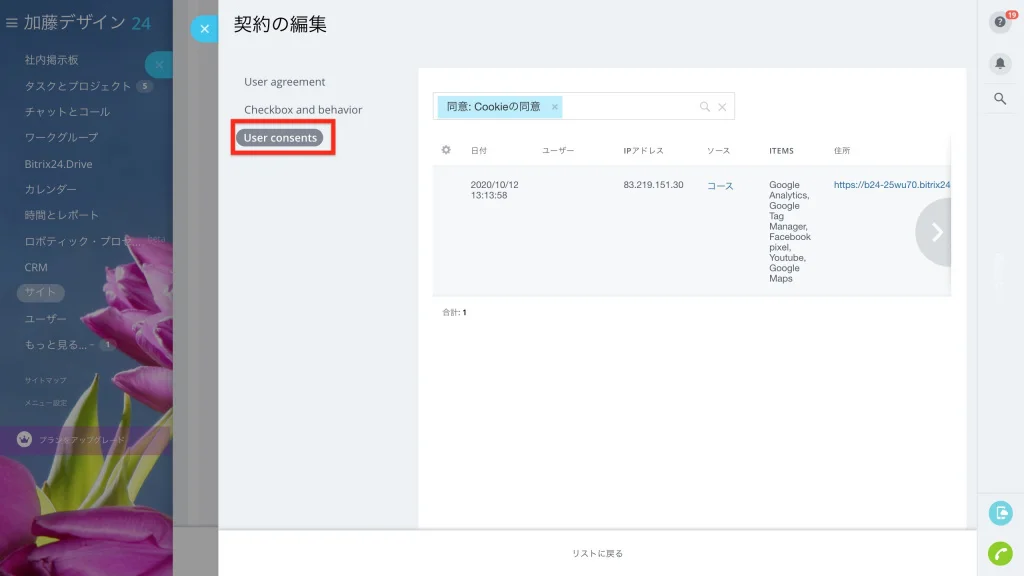
Task: Open ロボティック・プロセス menu item
Action: [x=83, y=241]
